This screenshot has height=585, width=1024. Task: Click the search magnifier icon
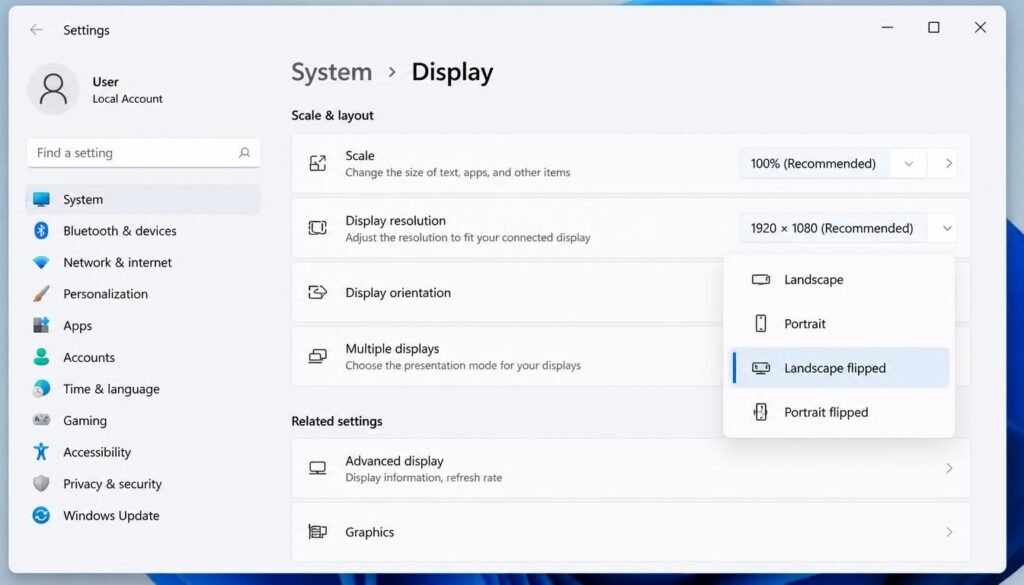[244, 153]
